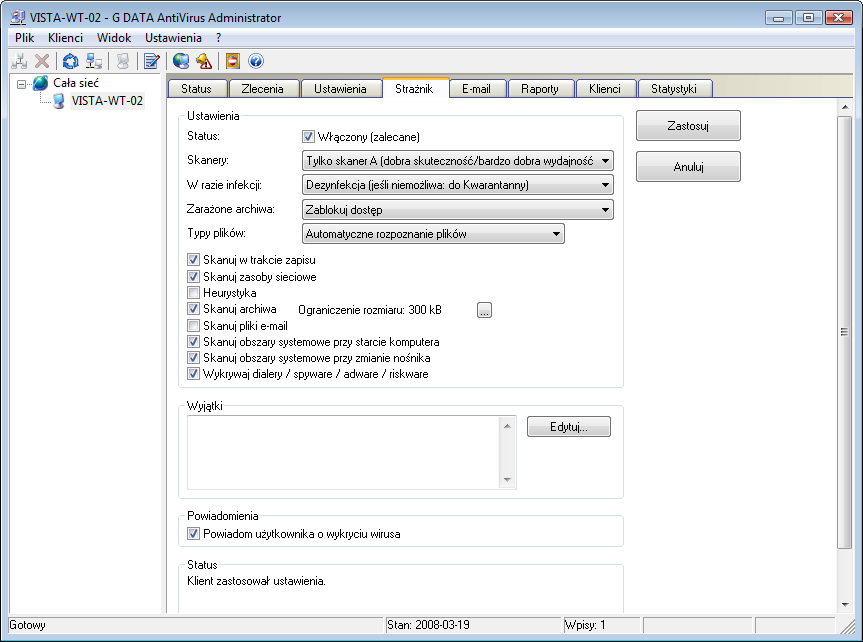Open the Skanery dropdown
The height and width of the screenshot is (642, 863).
[x=457, y=161]
